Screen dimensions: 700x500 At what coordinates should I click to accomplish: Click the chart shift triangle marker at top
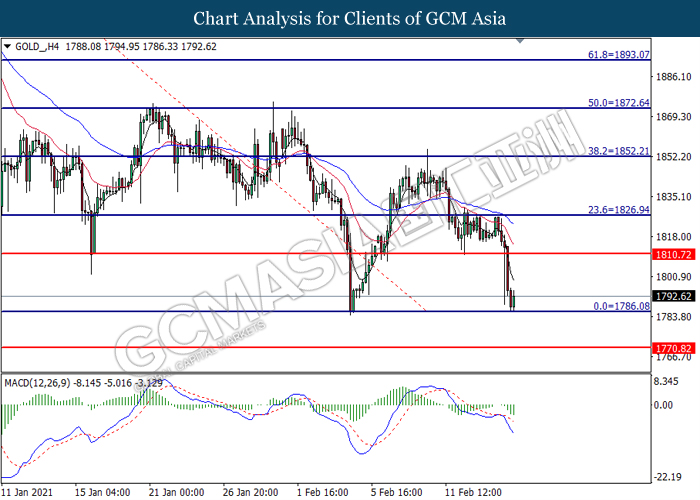pyautogui.click(x=520, y=41)
